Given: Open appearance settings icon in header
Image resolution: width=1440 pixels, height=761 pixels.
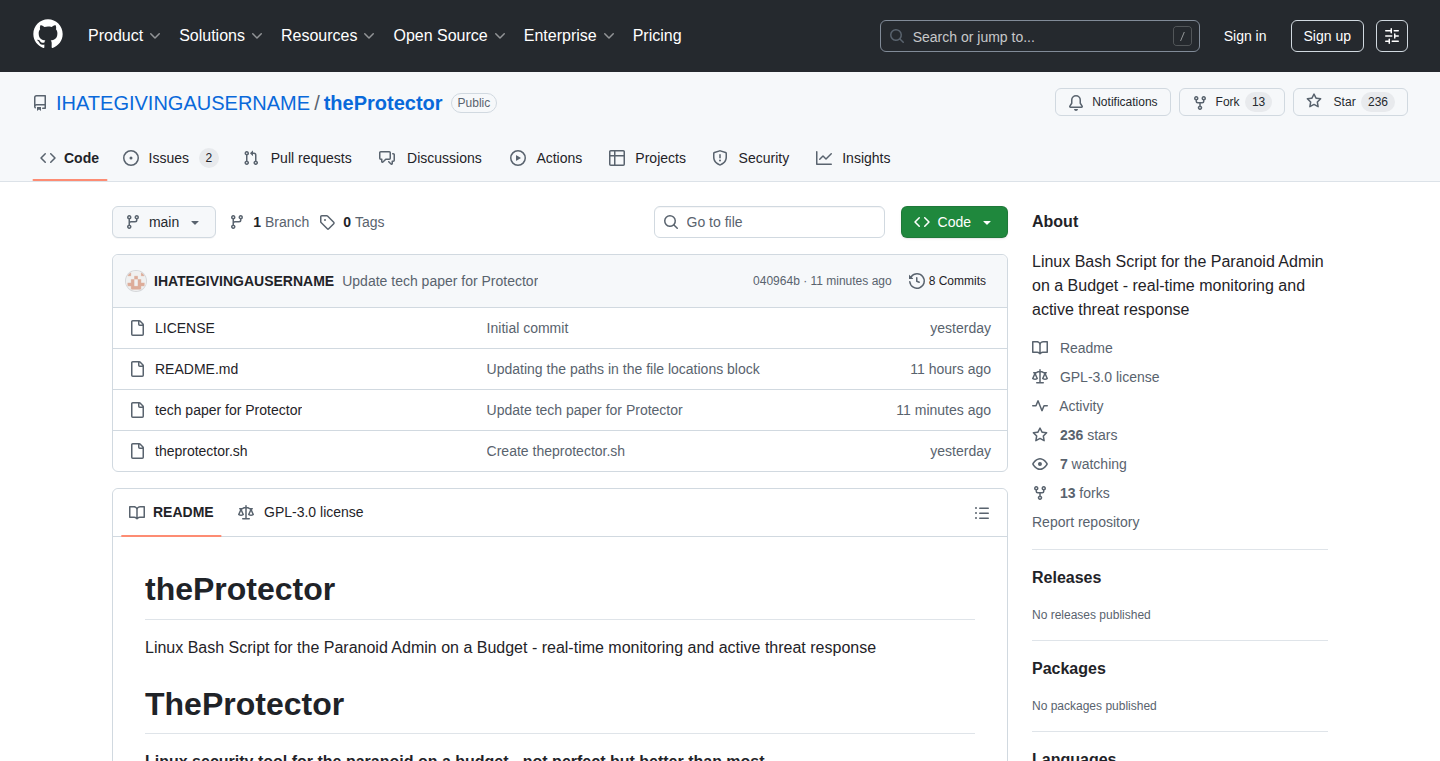Looking at the screenshot, I should point(1392,36).
